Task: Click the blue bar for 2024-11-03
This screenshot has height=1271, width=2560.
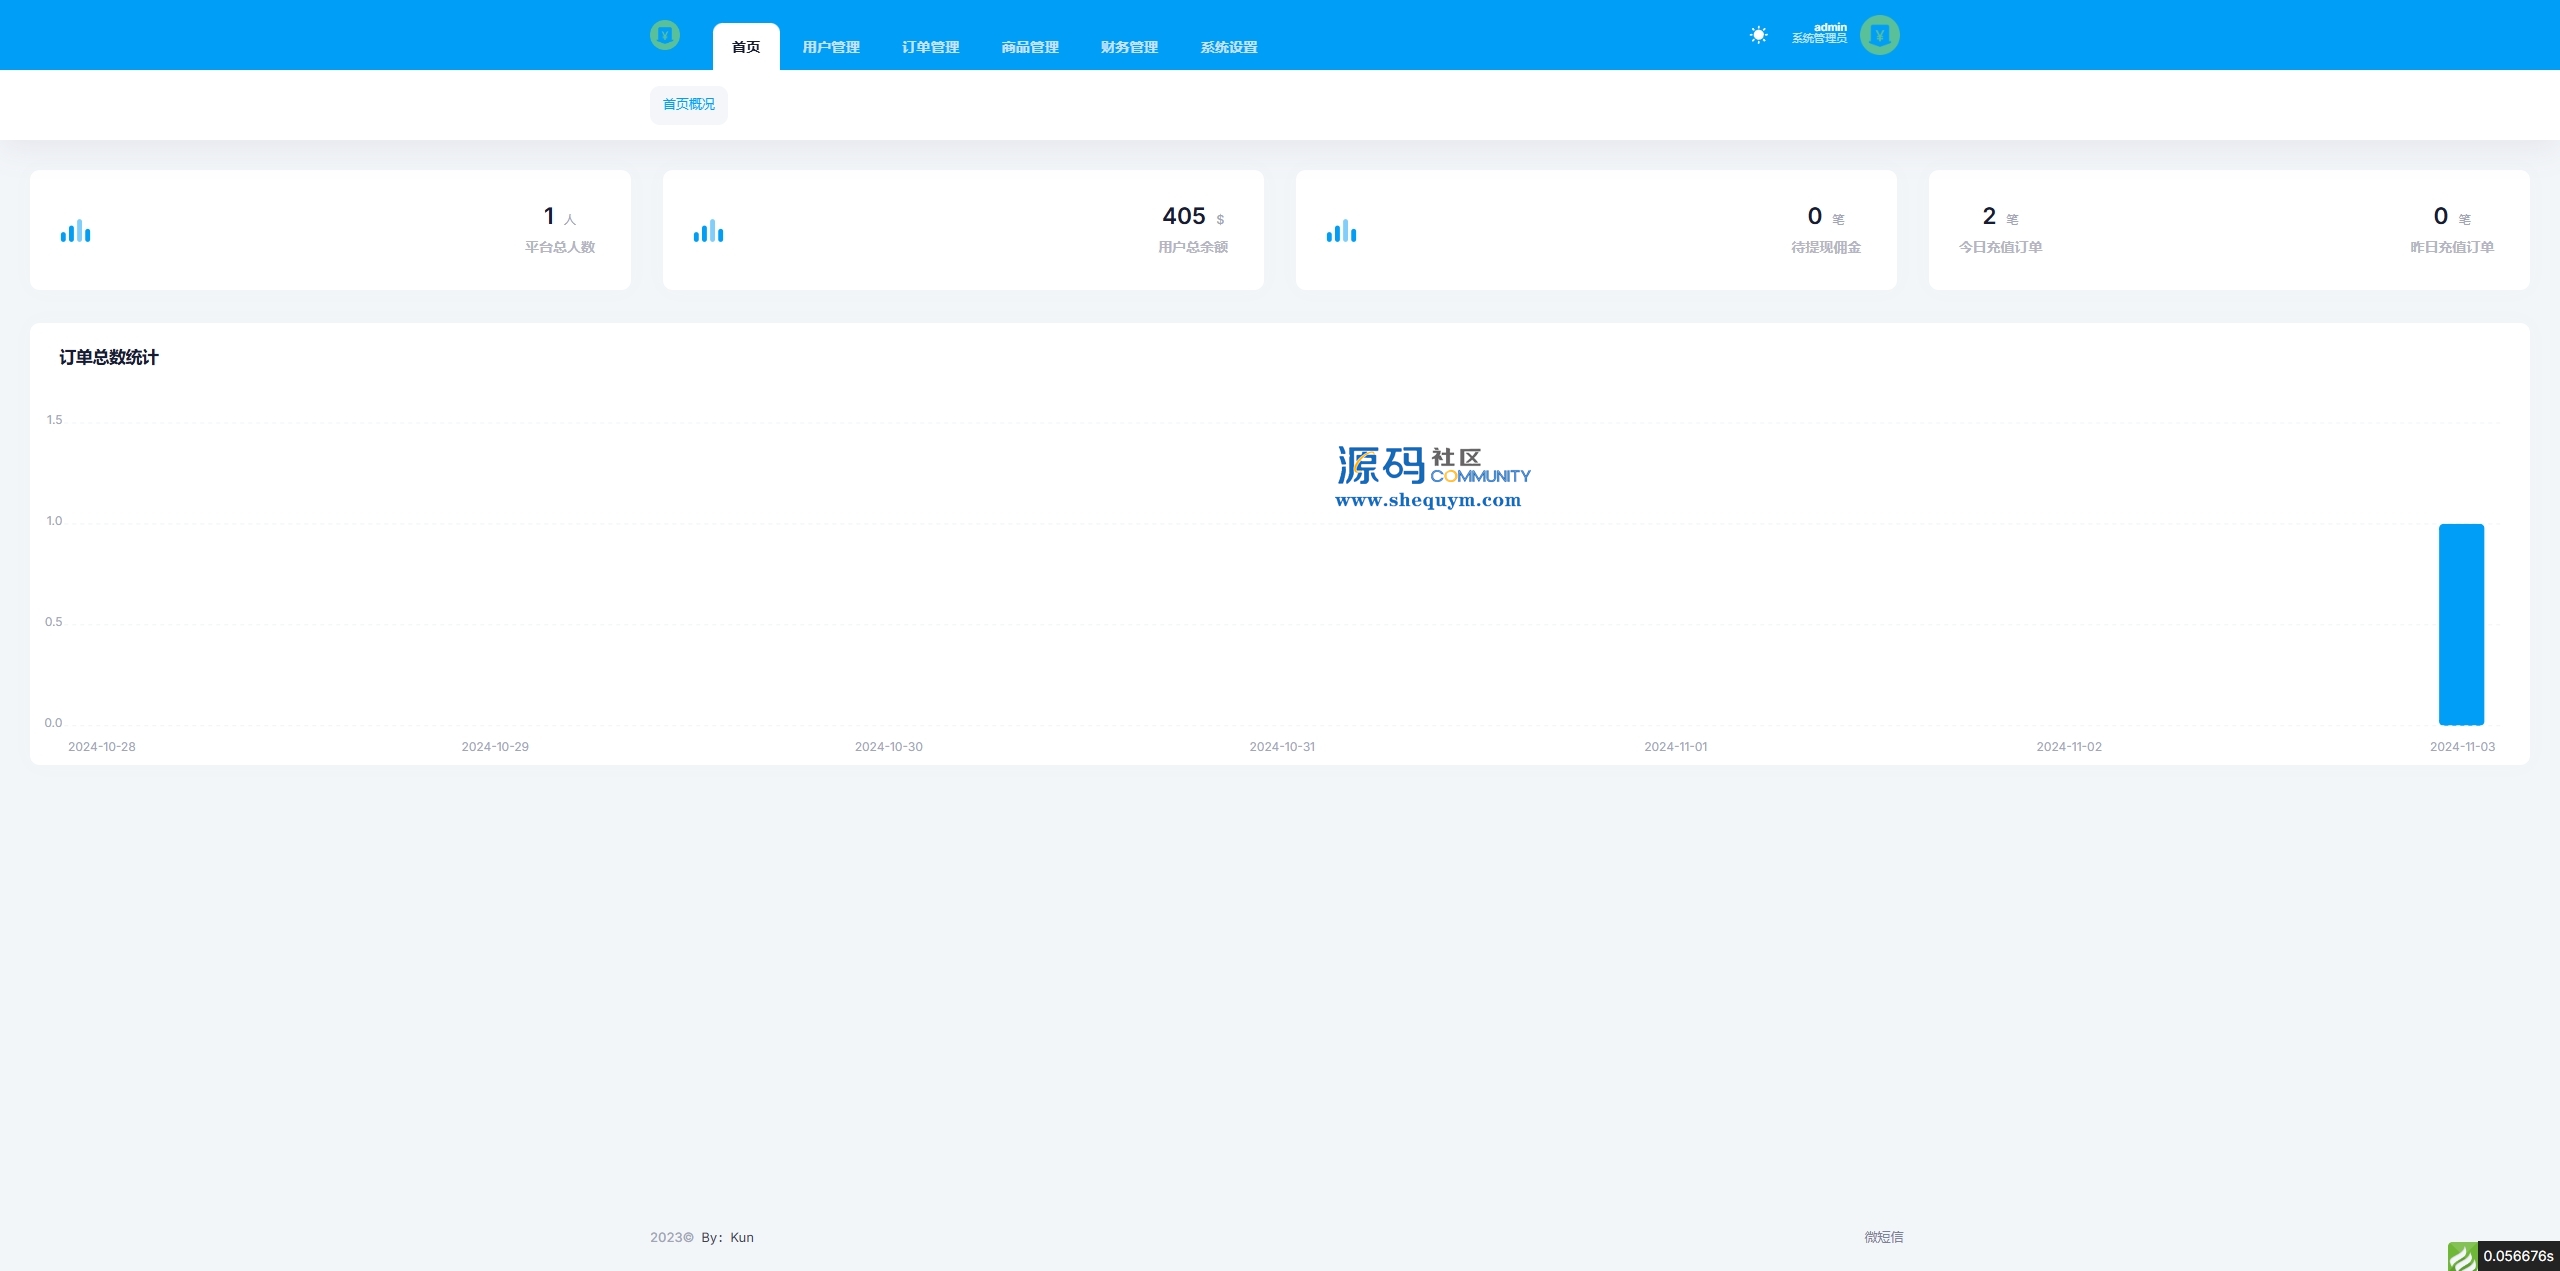Action: coord(2461,624)
